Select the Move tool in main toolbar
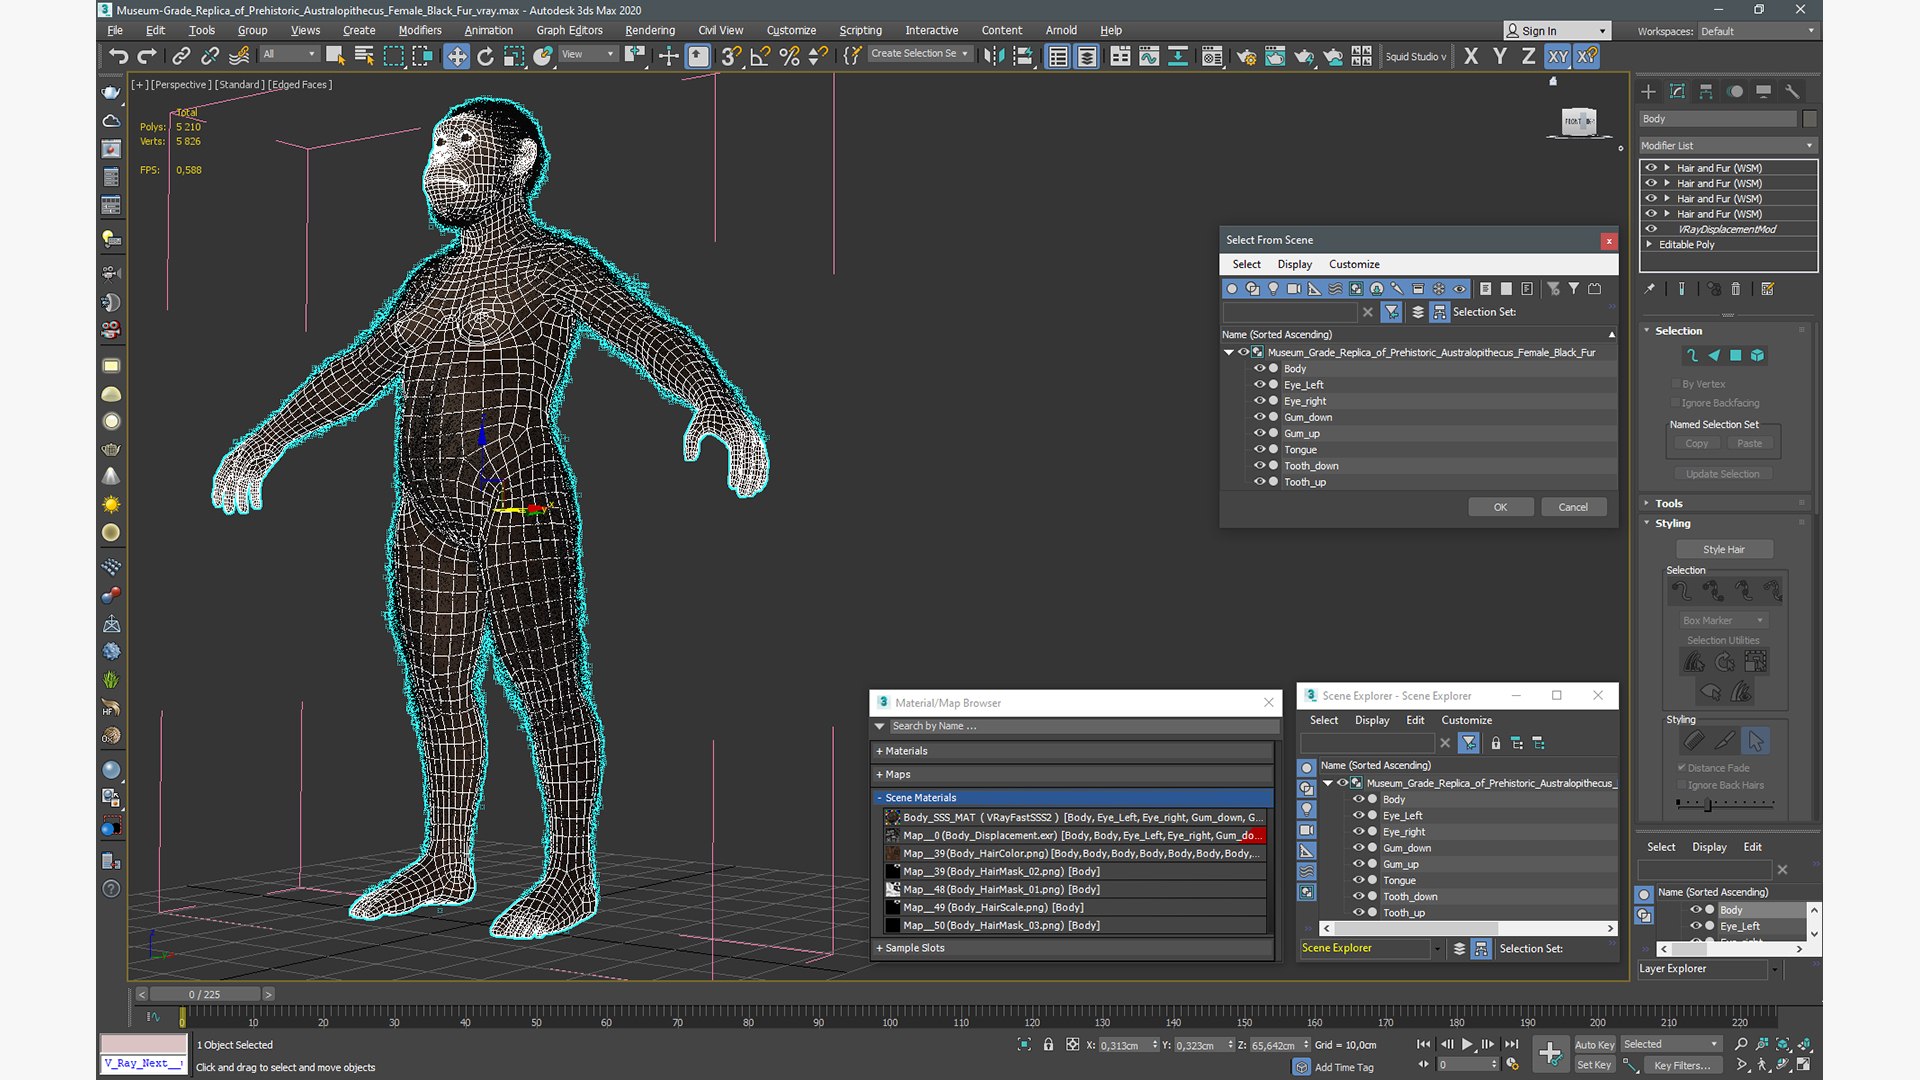The image size is (1920, 1080). click(456, 56)
